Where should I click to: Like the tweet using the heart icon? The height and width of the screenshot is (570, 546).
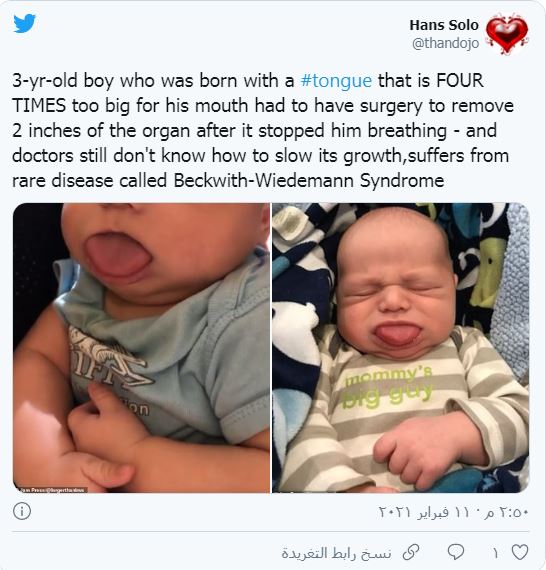coord(520,552)
